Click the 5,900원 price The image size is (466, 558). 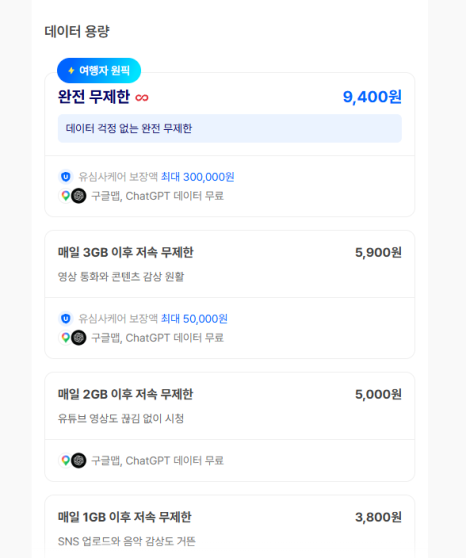378,252
